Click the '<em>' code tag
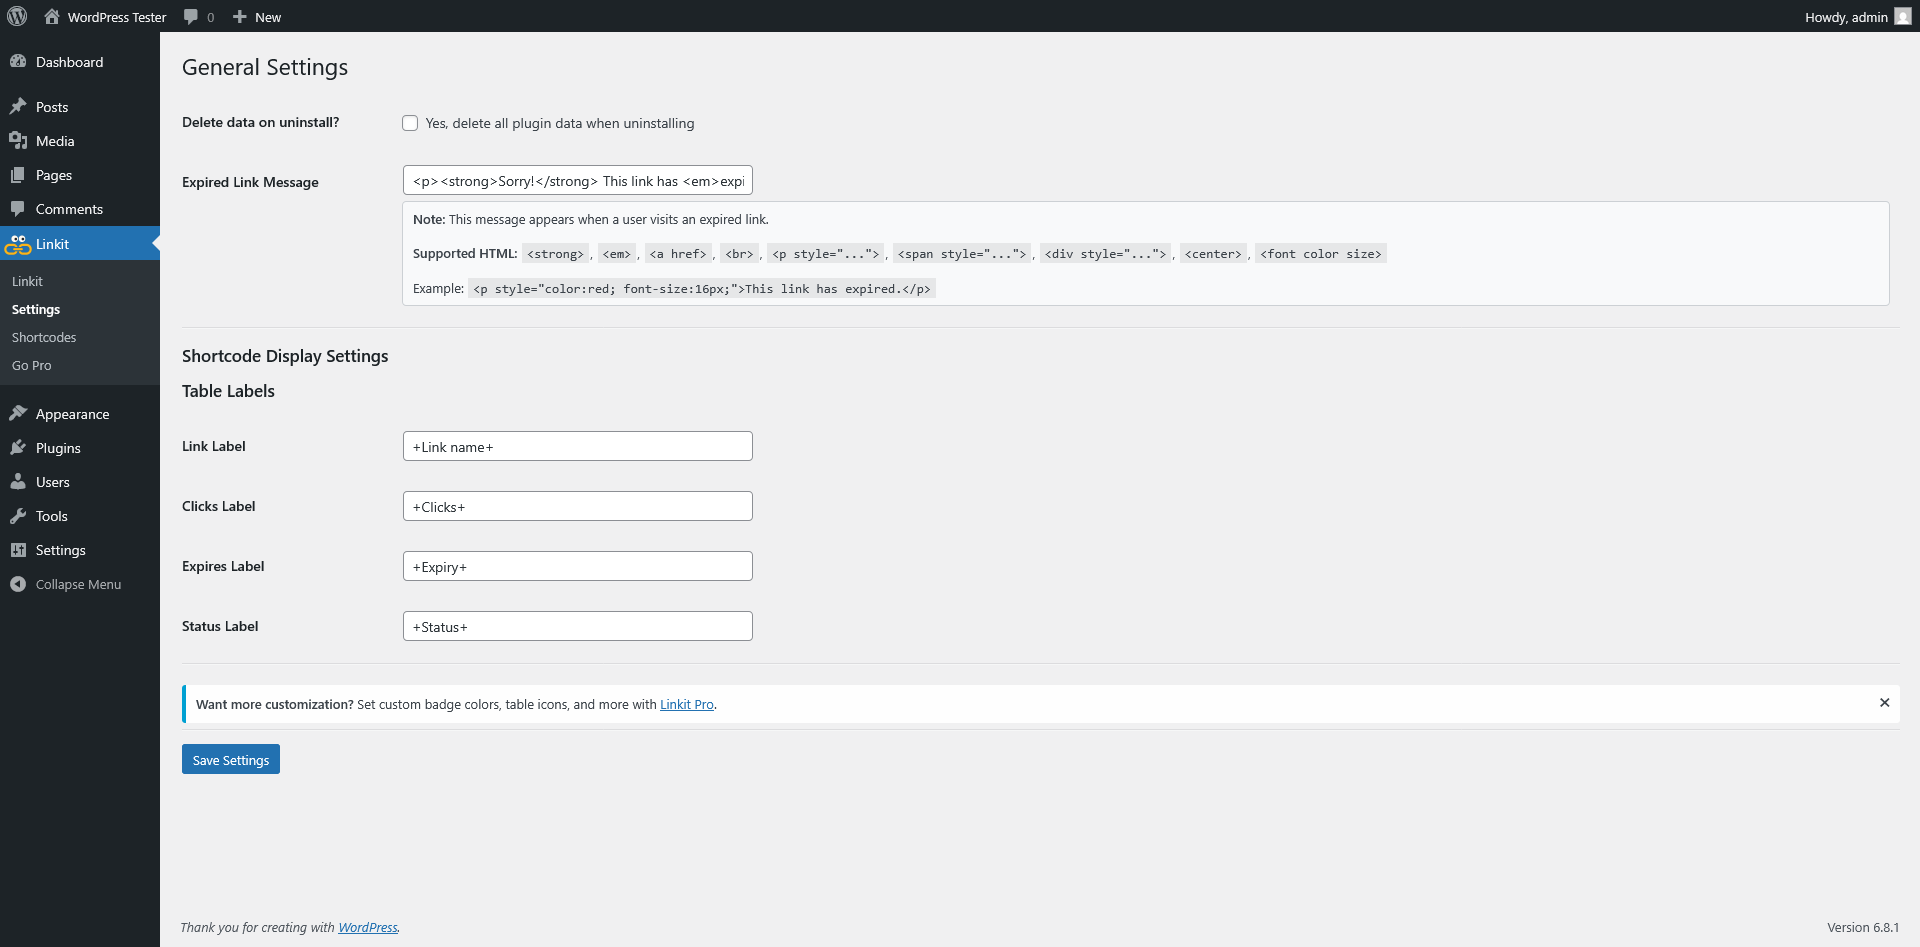Viewport: 1920px width, 947px height. coord(617,254)
